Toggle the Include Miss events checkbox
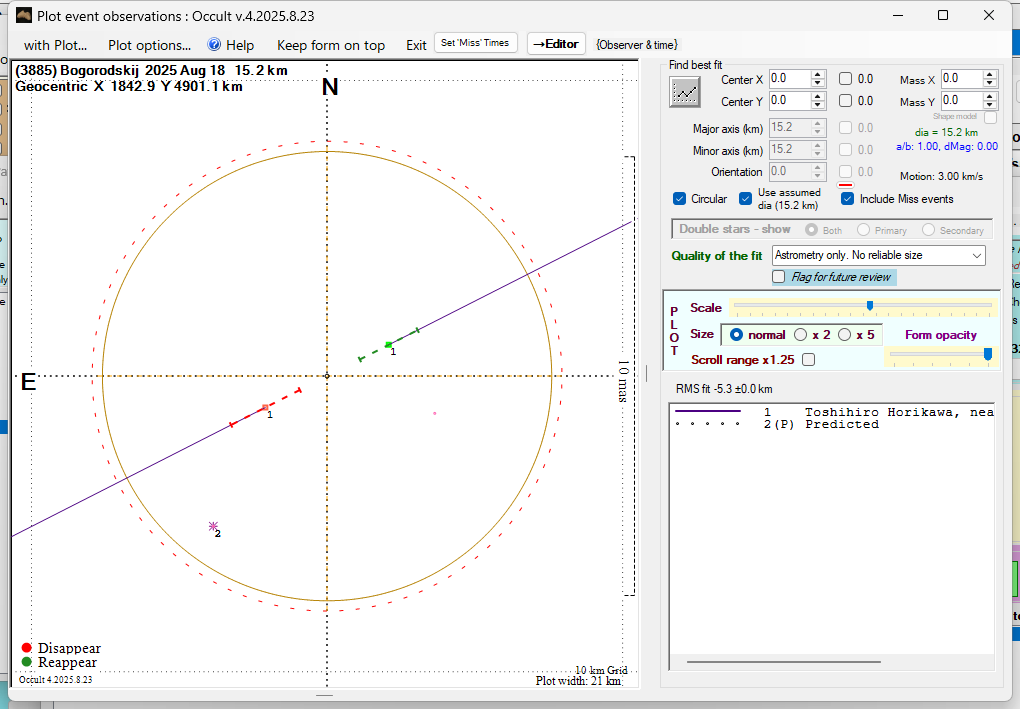 (848, 199)
